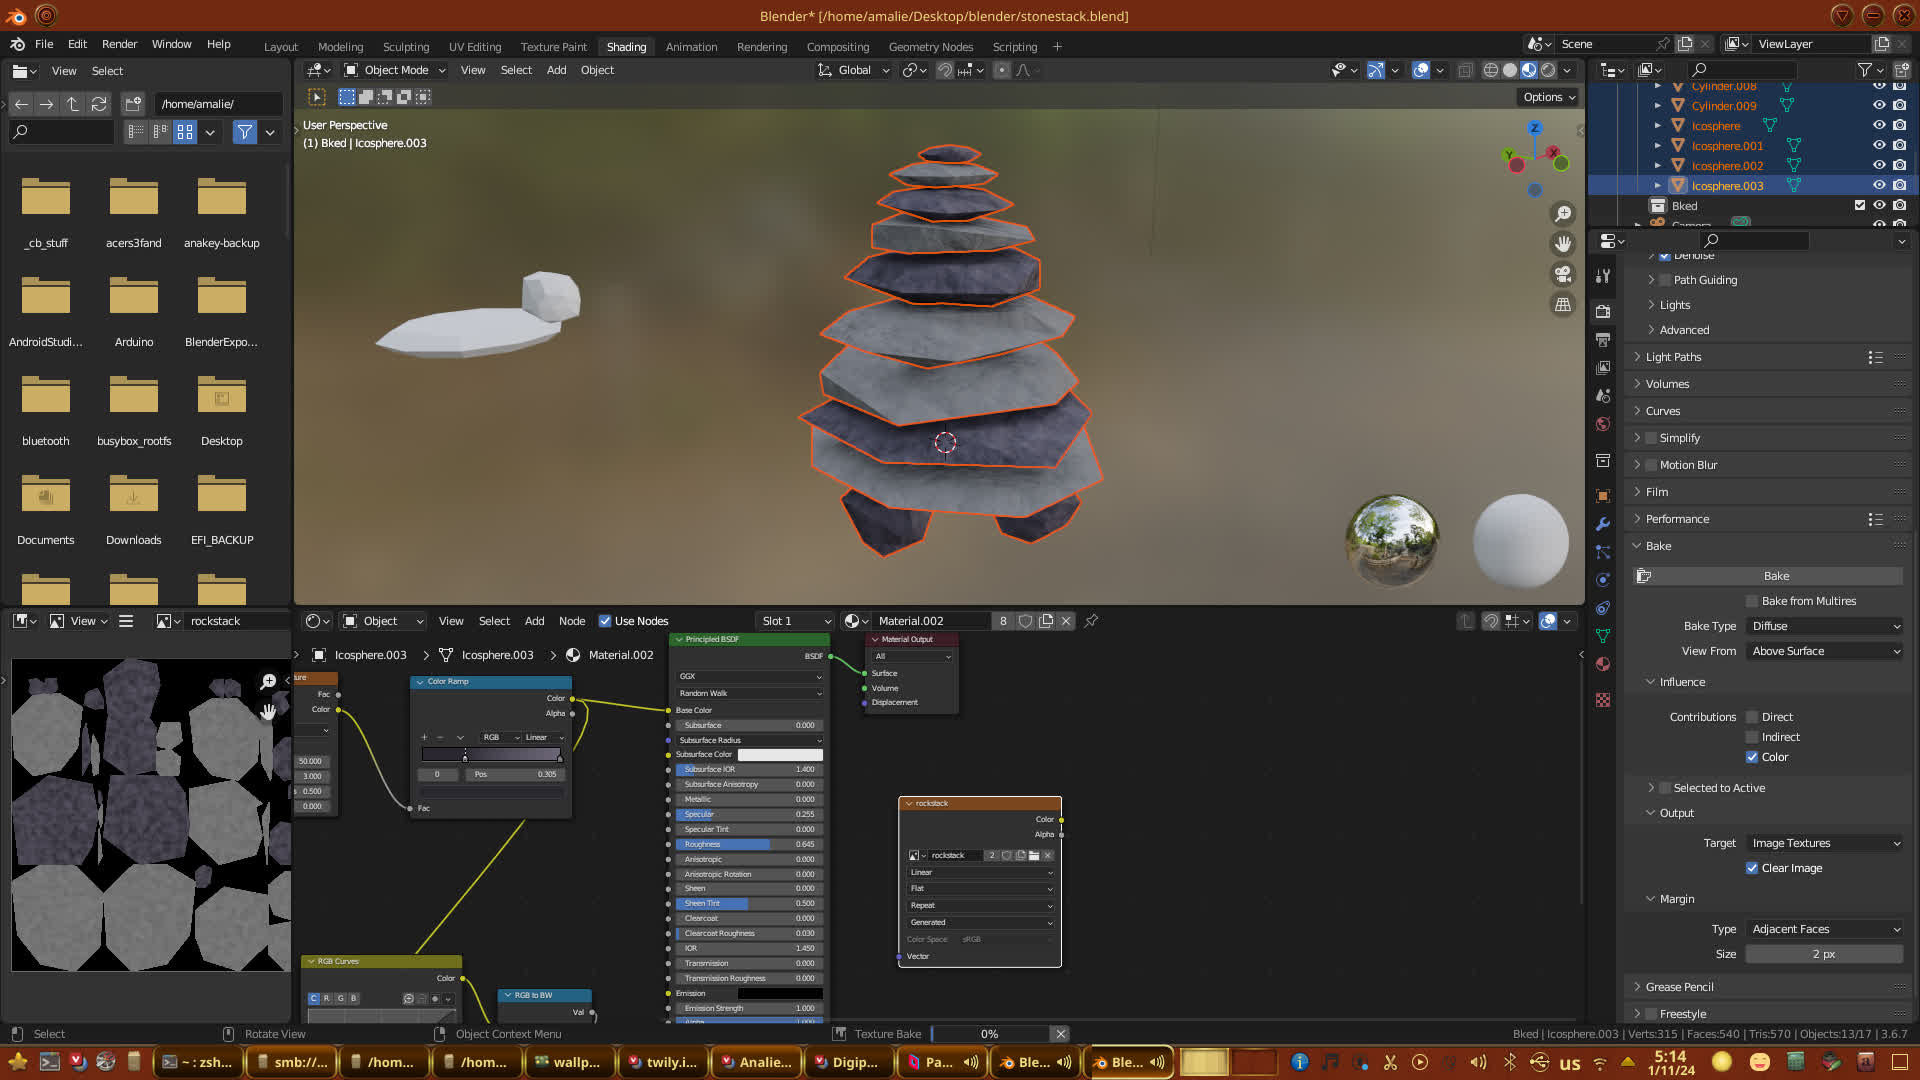The width and height of the screenshot is (1920, 1080).
Task: Switch to the UV Editing workspace tab
Action: pyautogui.click(x=474, y=47)
